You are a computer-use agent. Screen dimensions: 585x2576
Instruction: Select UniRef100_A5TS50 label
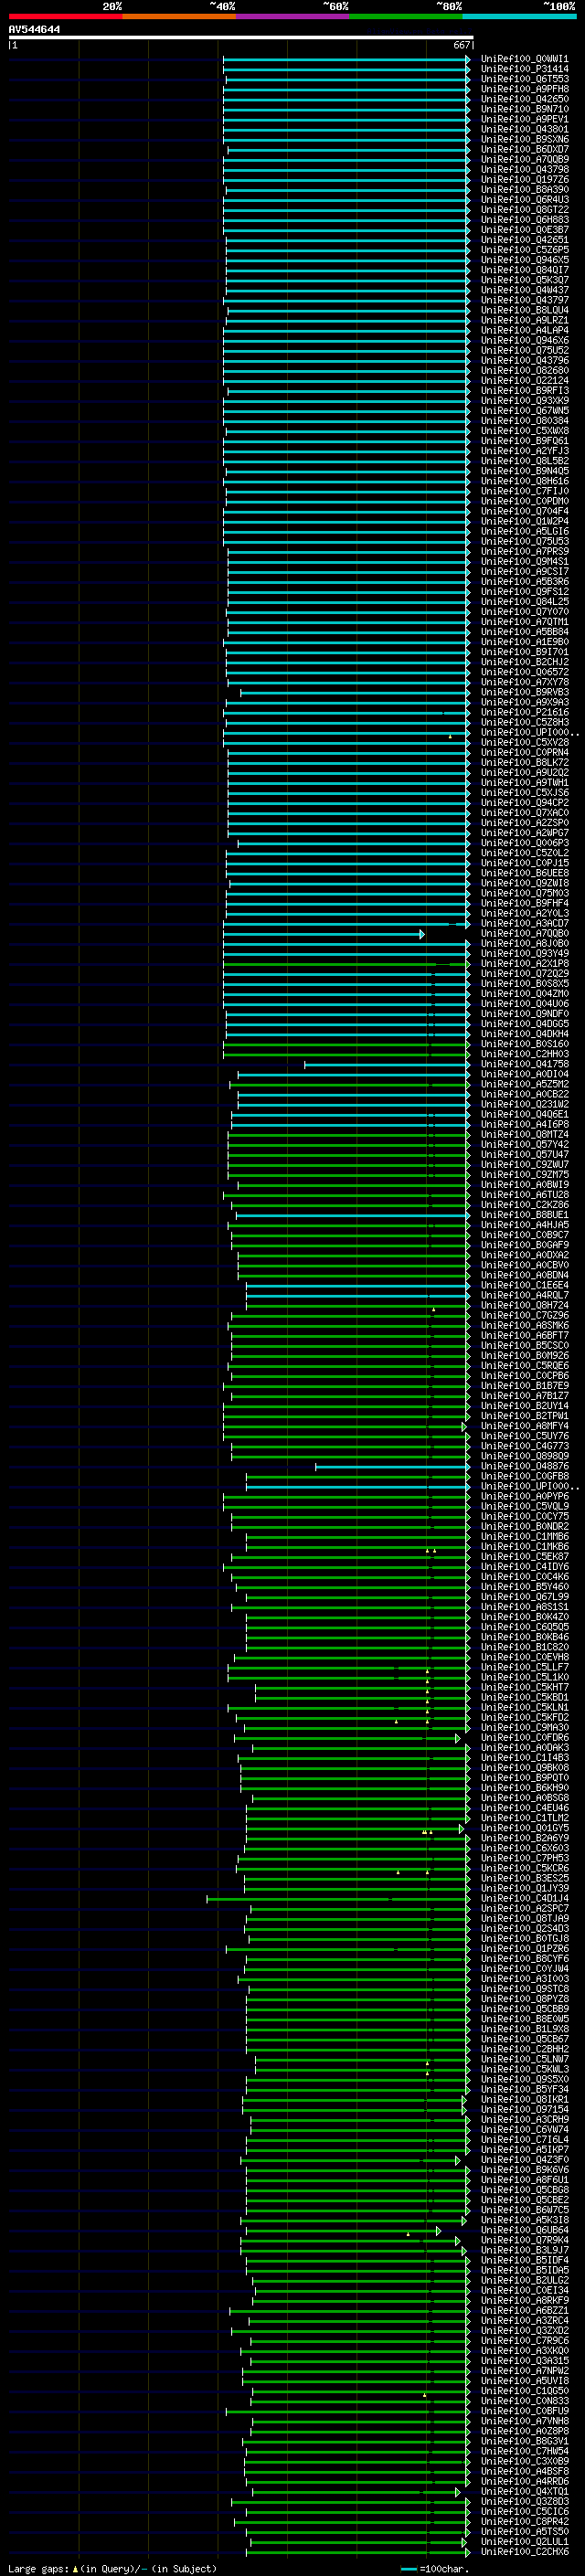pyautogui.click(x=525, y=2531)
